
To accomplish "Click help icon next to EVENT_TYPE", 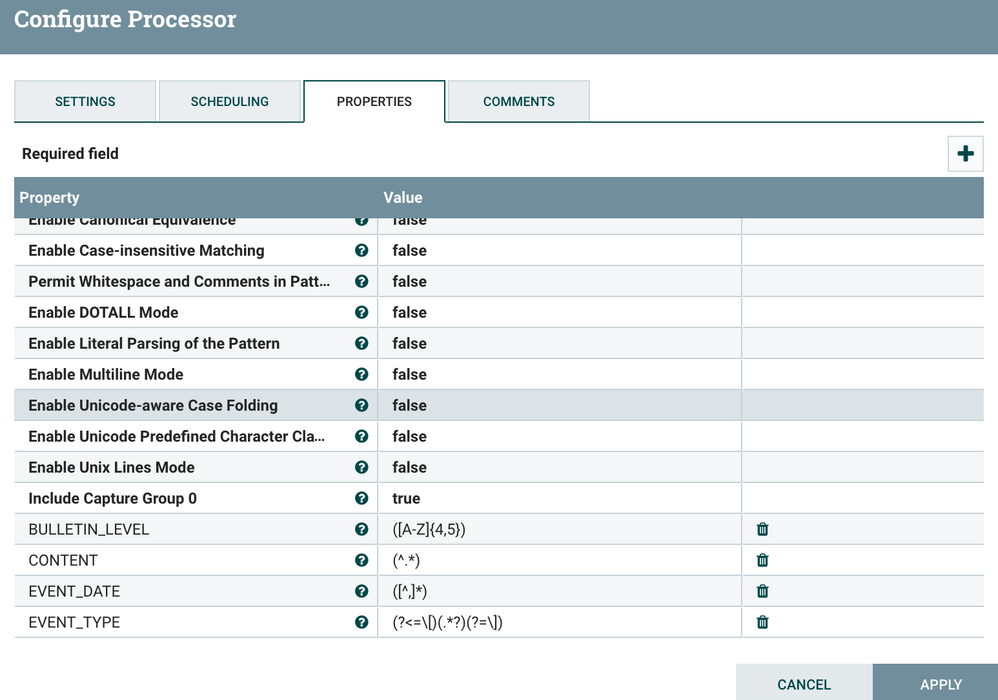I will tap(362, 622).
